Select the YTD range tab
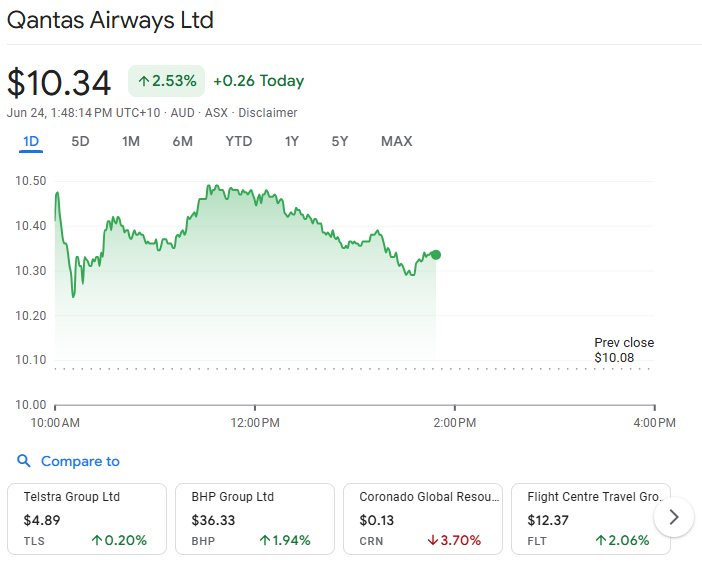This screenshot has height=570, width=702. click(239, 141)
